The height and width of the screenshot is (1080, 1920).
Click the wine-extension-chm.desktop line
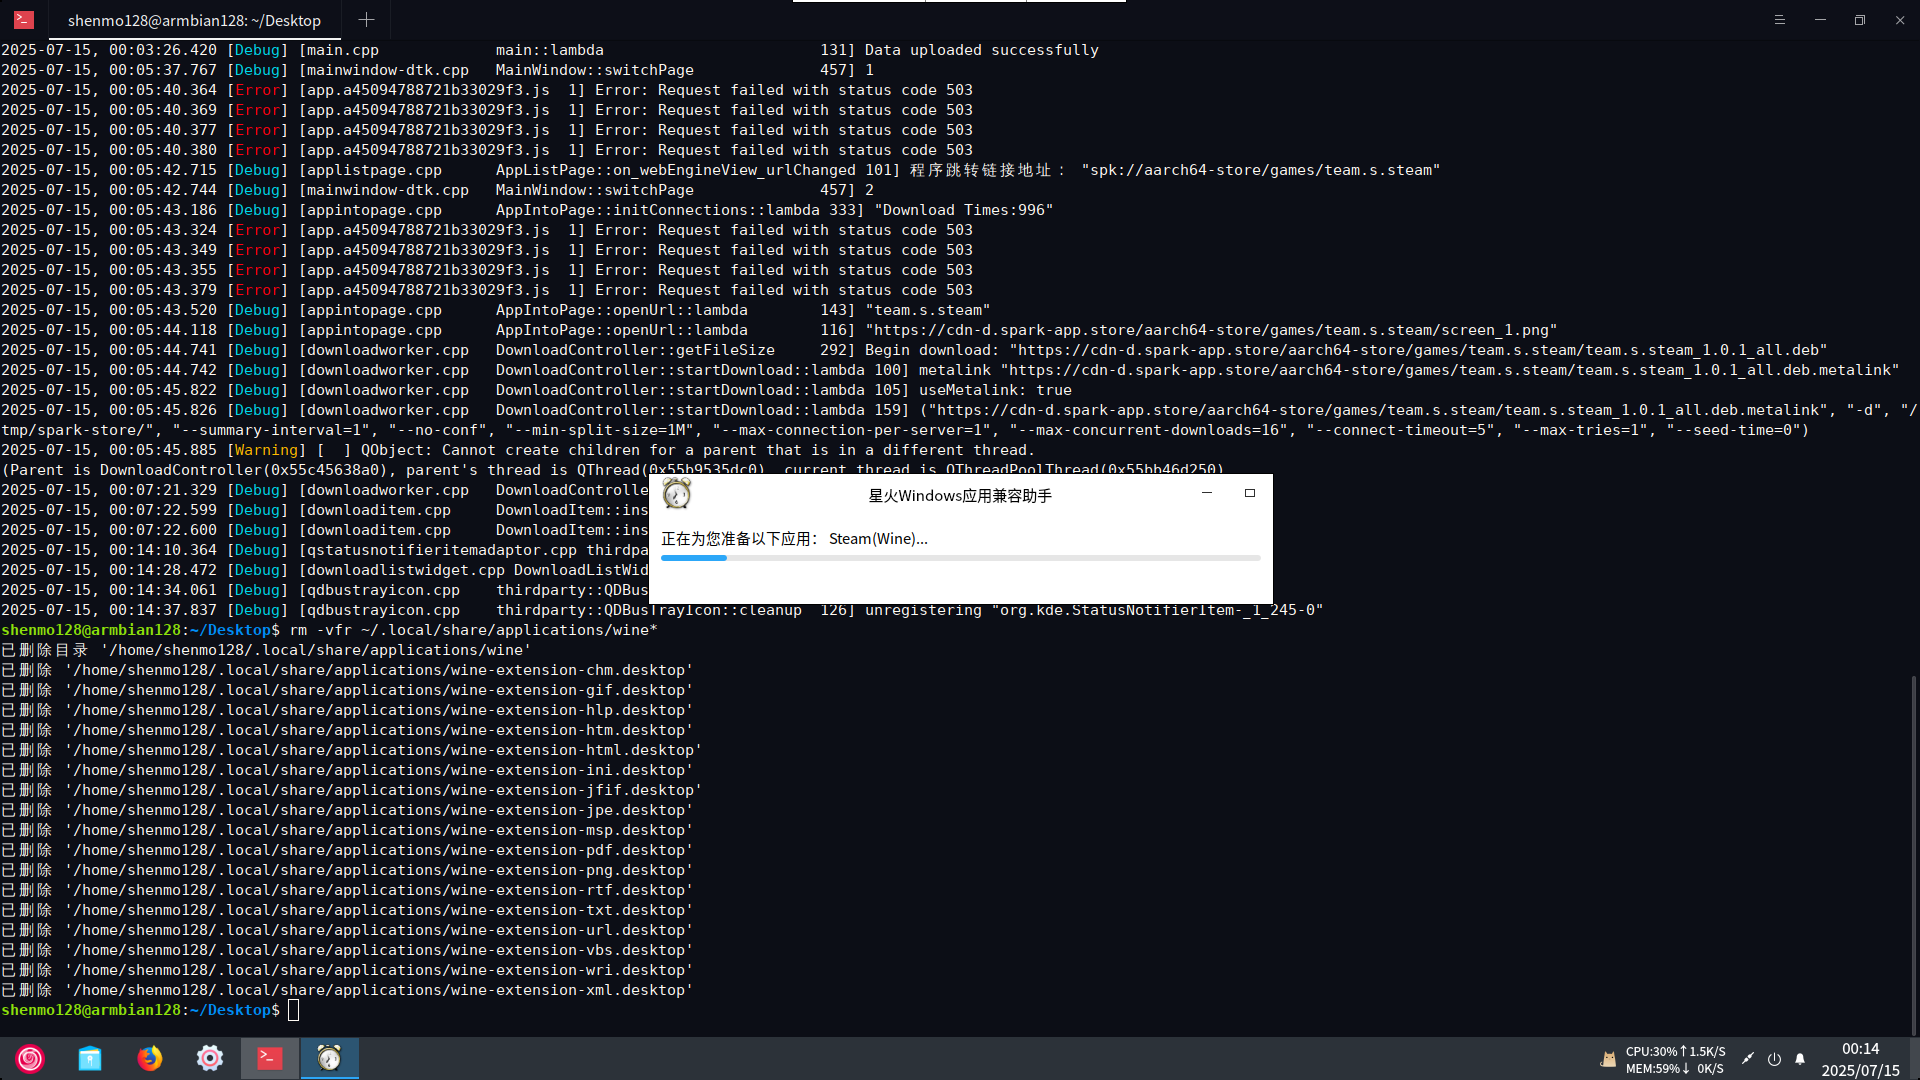[x=346, y=670]
